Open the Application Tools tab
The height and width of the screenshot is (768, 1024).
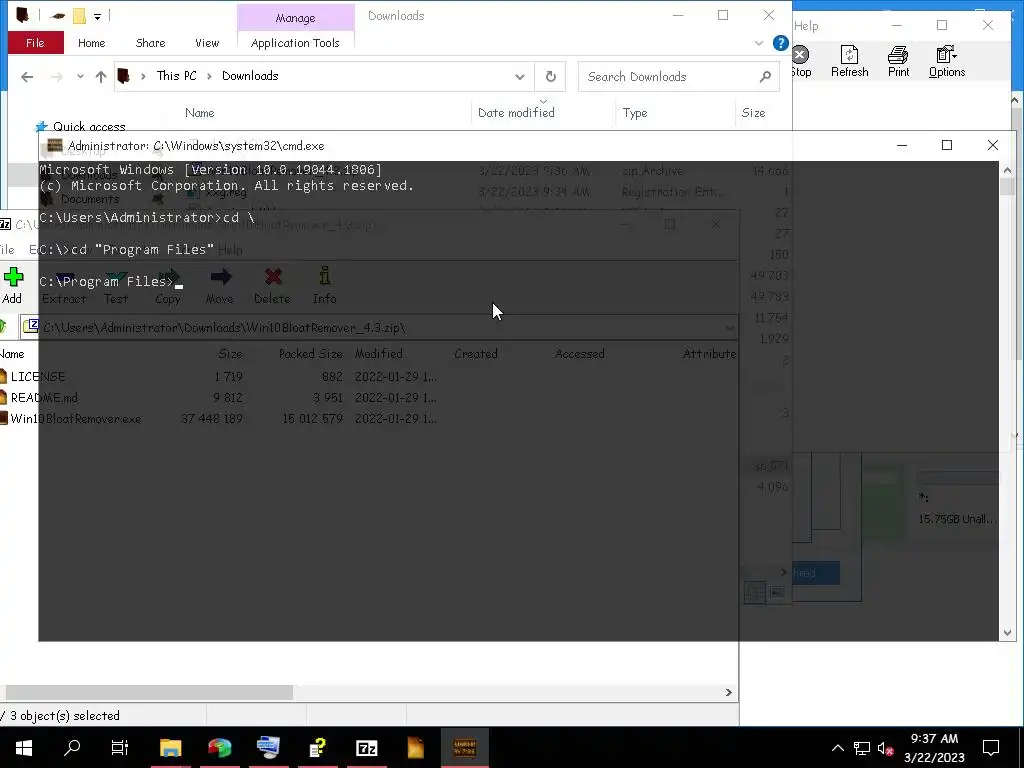[x=295, y=43]
